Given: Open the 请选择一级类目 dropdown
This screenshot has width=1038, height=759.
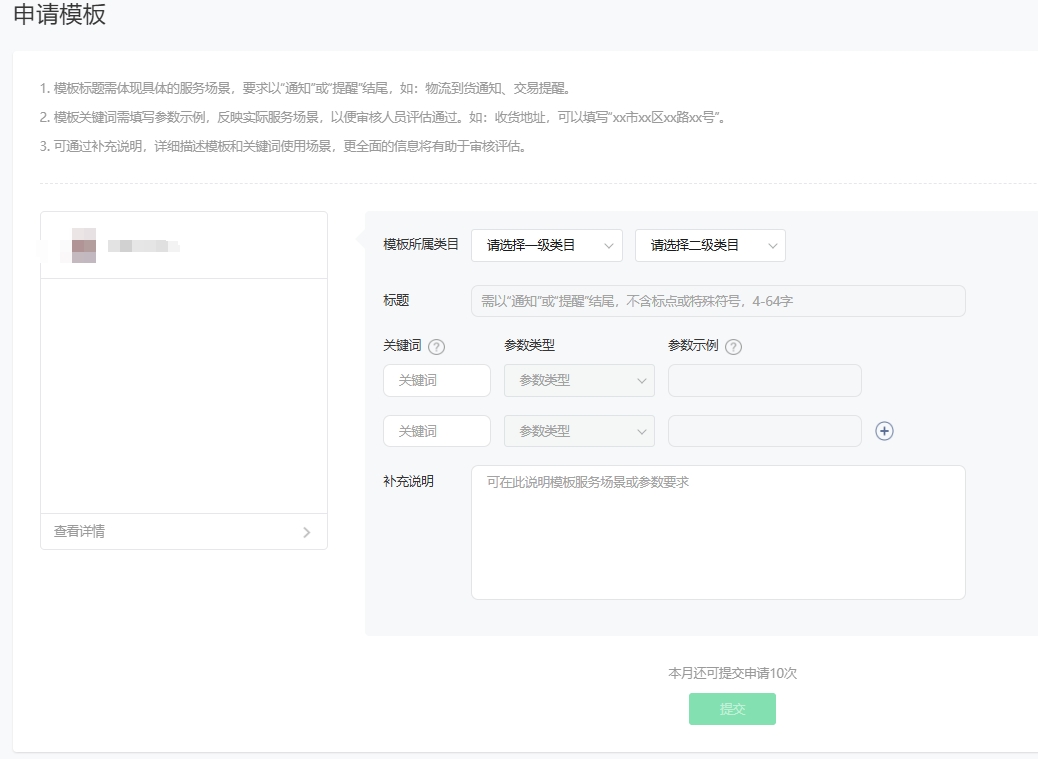Looking at the screenshot, I should tap(547, 245).
